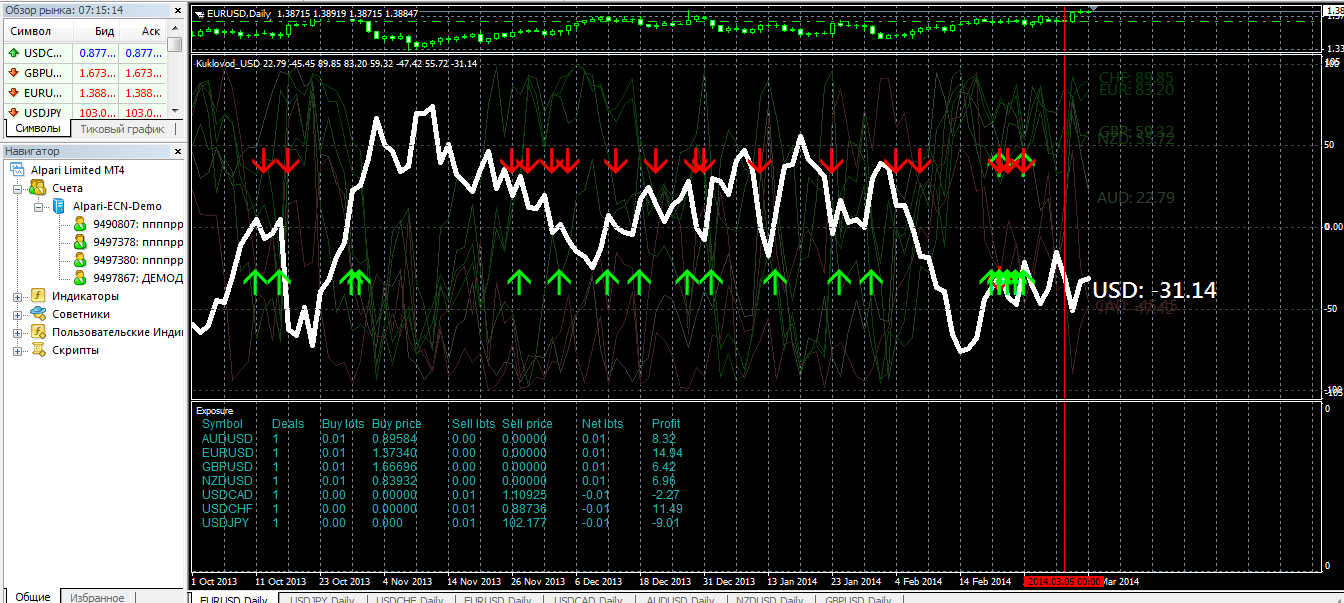The height and width of the screenshot is (603, 1344).
Task: Click the red down arrow beside GBPU symbol
Action: tap(14, 73)
